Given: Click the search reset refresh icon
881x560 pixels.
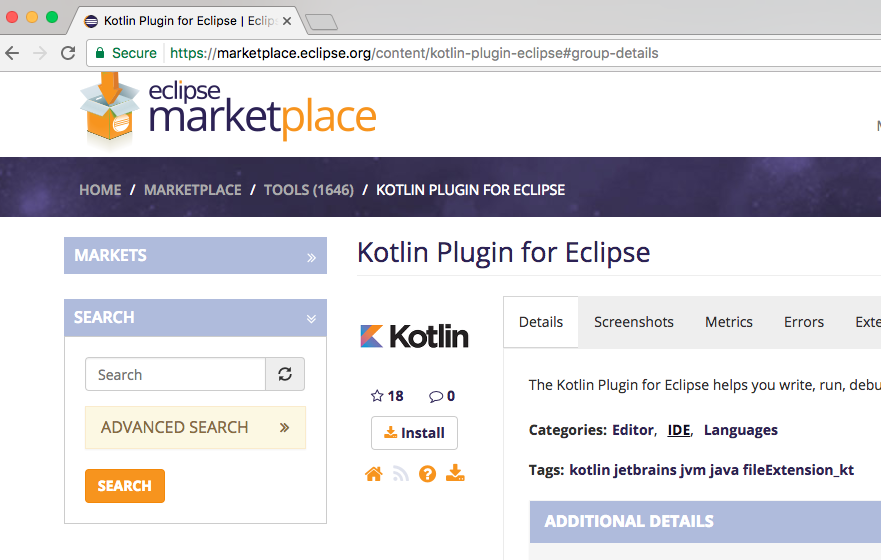Looking at the screenshot, I should tap(285, 374).
